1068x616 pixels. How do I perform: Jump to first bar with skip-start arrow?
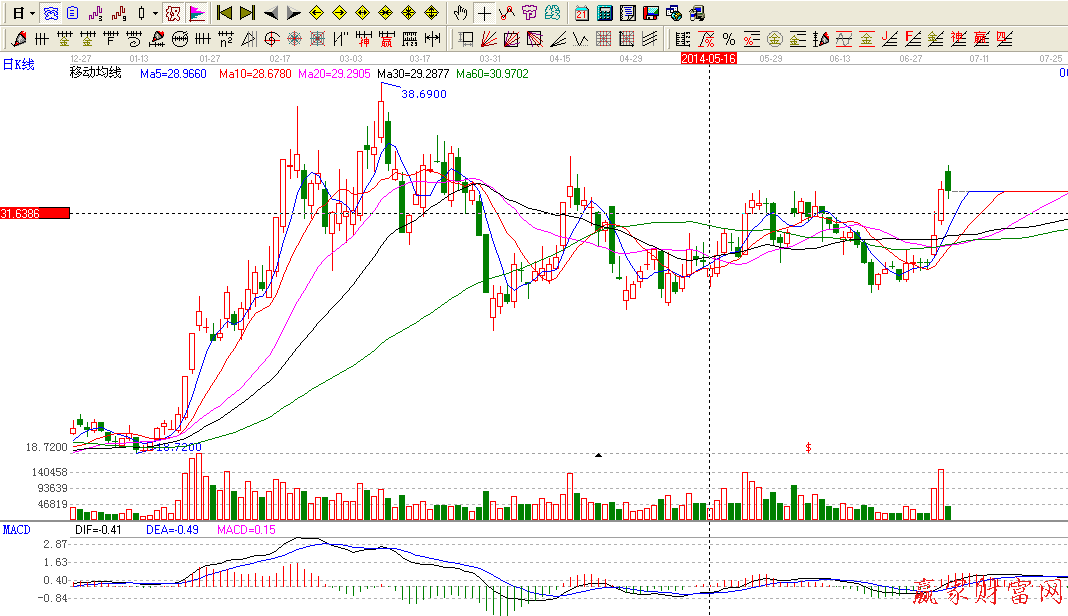pos(224,13)
